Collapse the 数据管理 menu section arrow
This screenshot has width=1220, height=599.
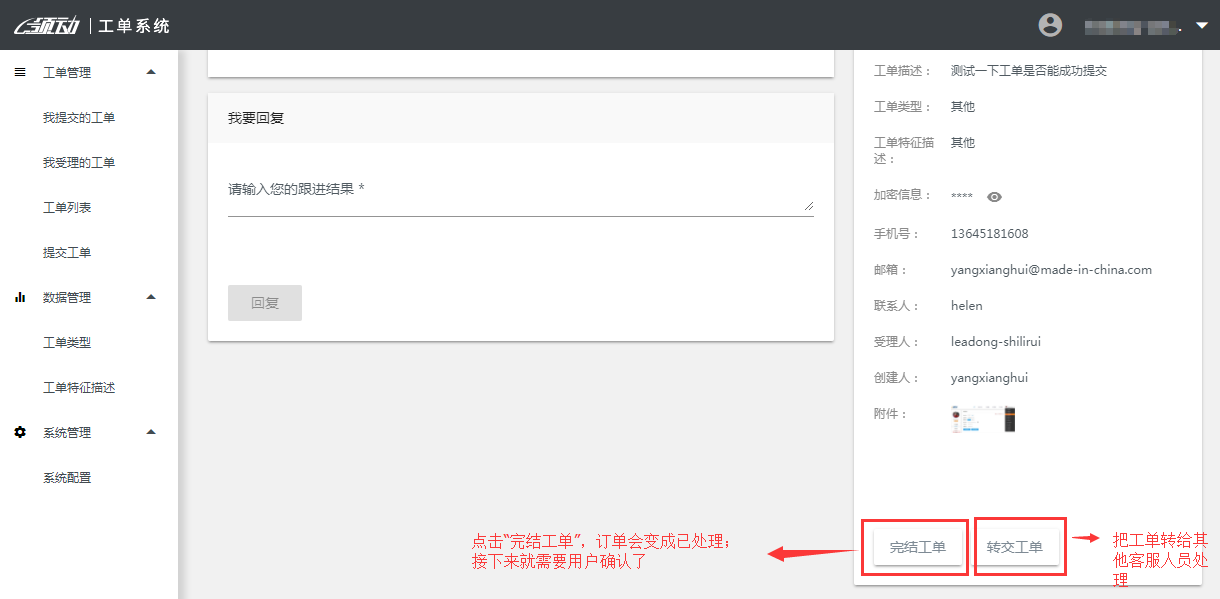(151, 297)
